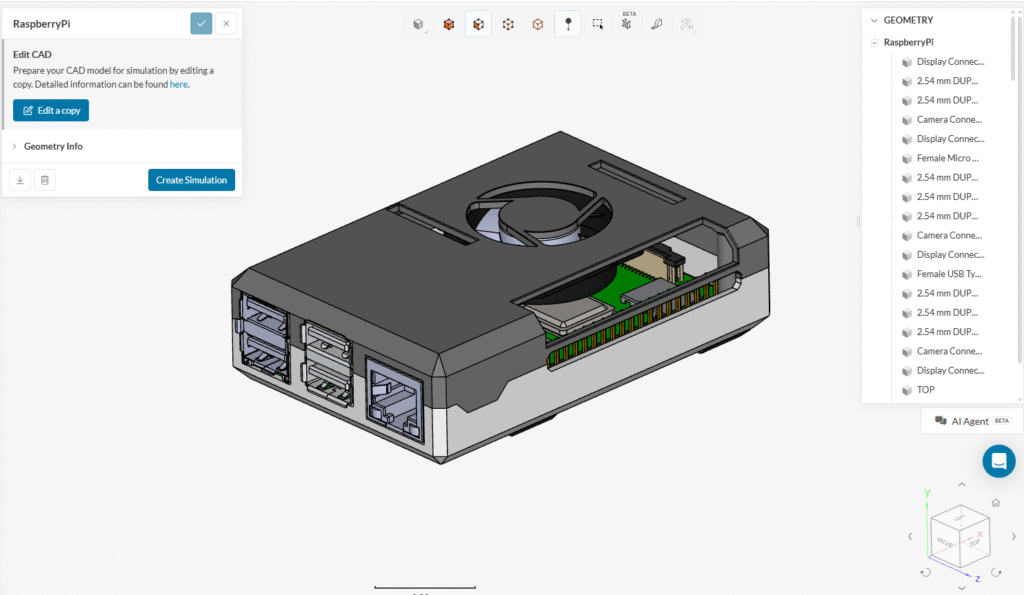Viewport: 1024px width, 595px height.
Task: Expand the Geometry Info section
Action: coord(53,146)
